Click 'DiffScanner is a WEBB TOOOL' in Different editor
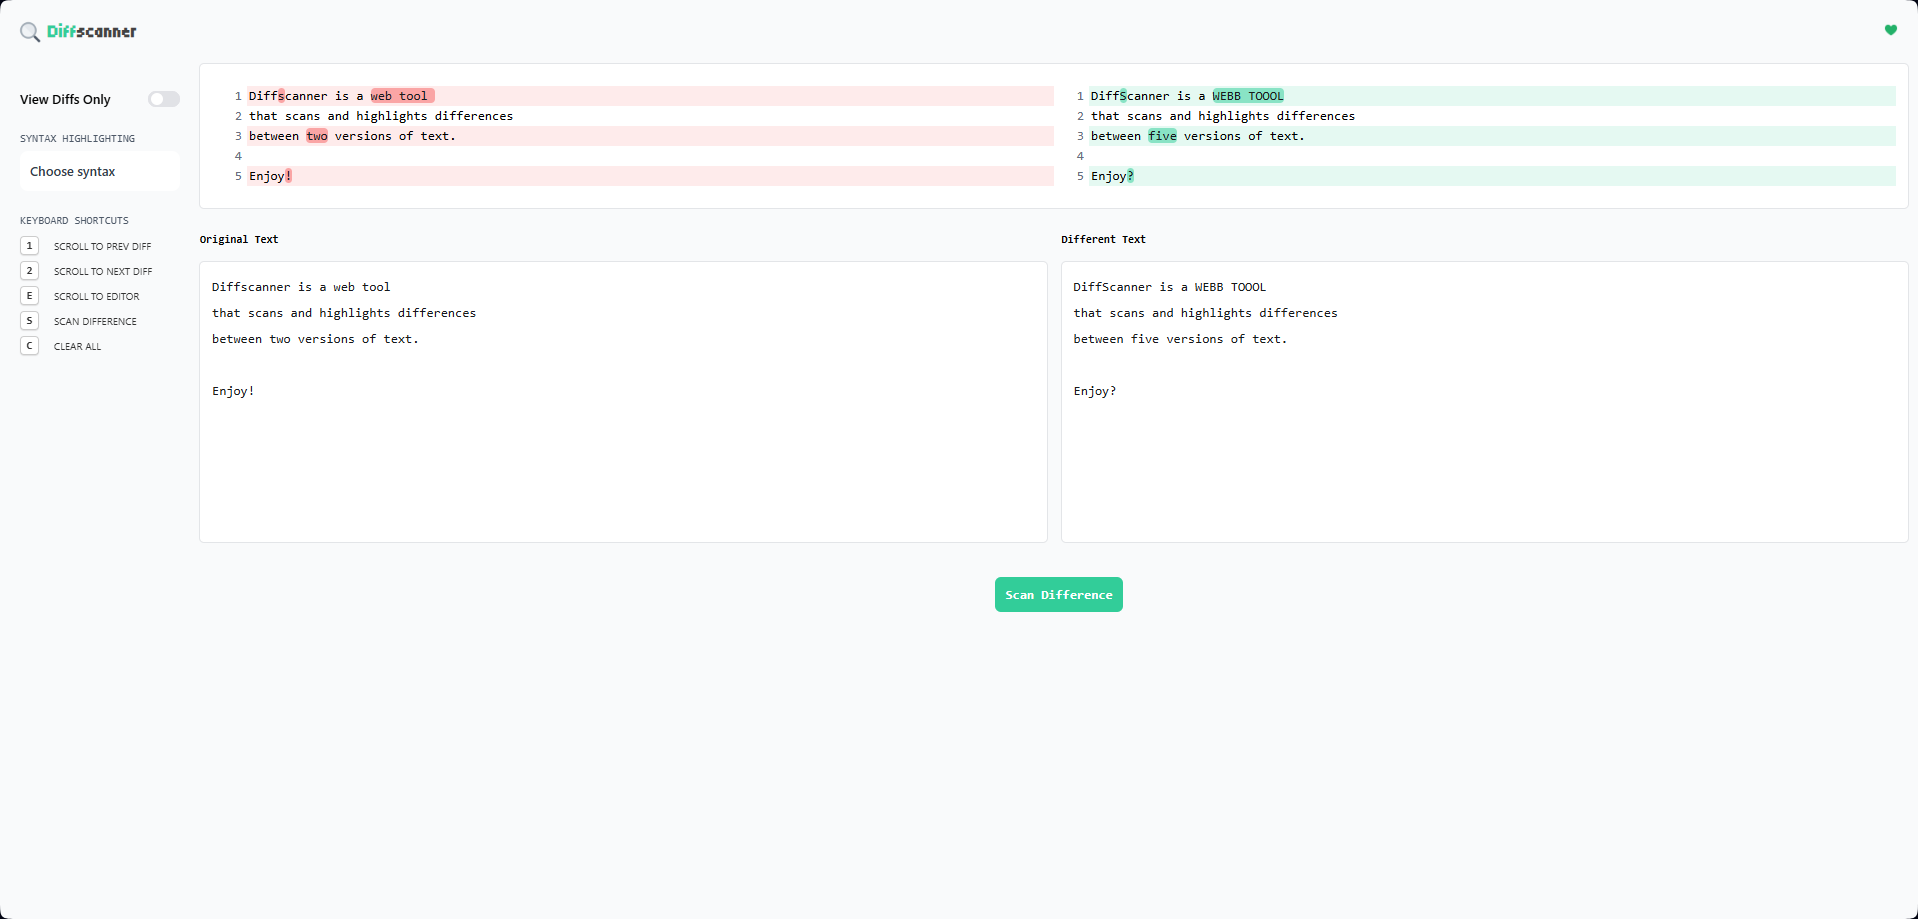 tap(1170, 287)
